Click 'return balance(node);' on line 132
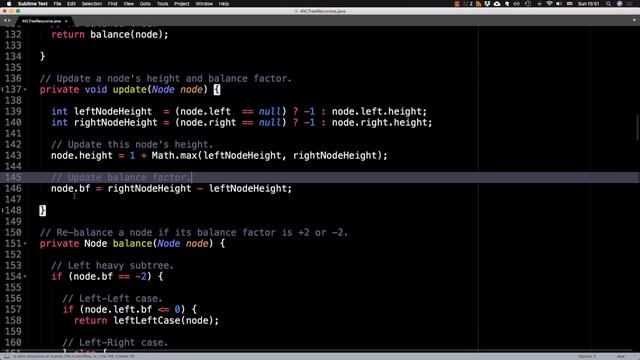Image resolution: width=640 pixels, height=360 pixels. pyautogui.click(x=109, y=35)
